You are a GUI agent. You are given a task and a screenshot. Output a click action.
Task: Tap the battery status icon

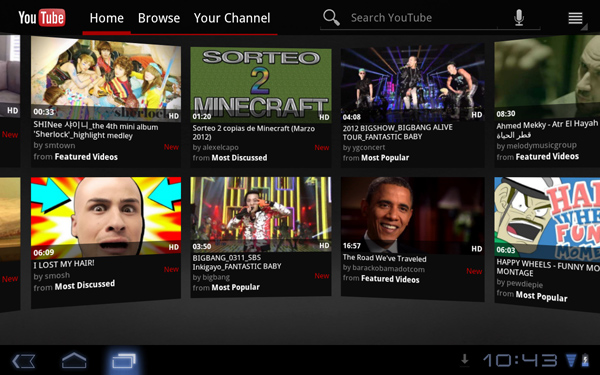click(x=585, y=360)
